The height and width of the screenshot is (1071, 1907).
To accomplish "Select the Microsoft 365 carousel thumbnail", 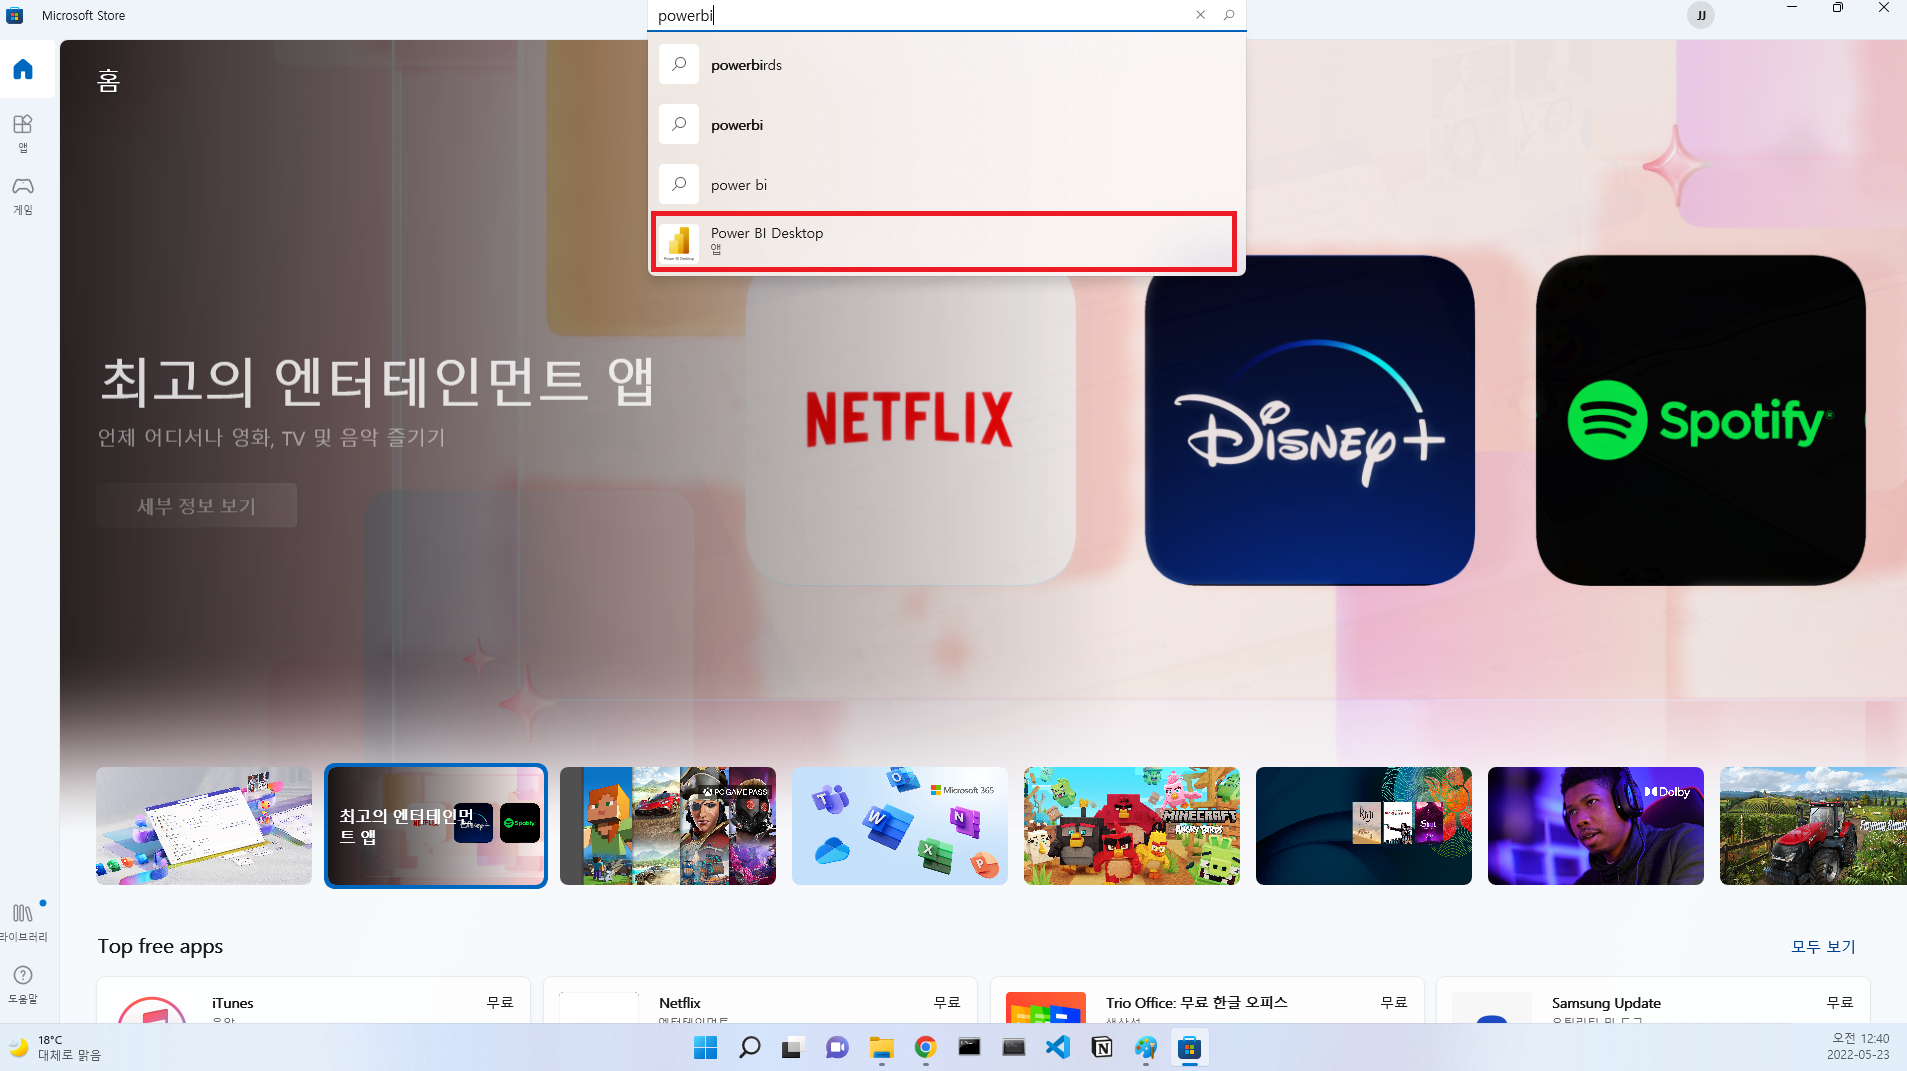I will [x=900, y=826].
